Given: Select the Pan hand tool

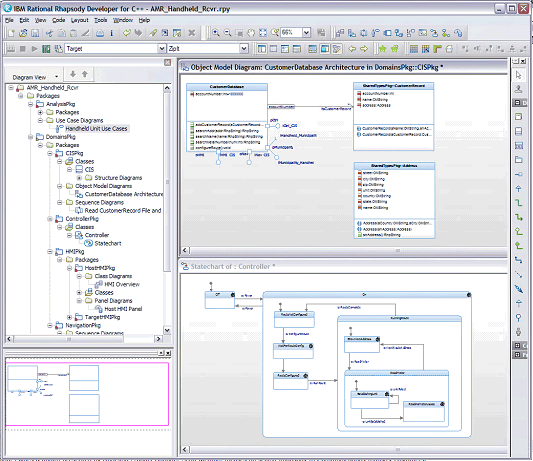Looking at the screenshot, I should (x=251, y=33).
